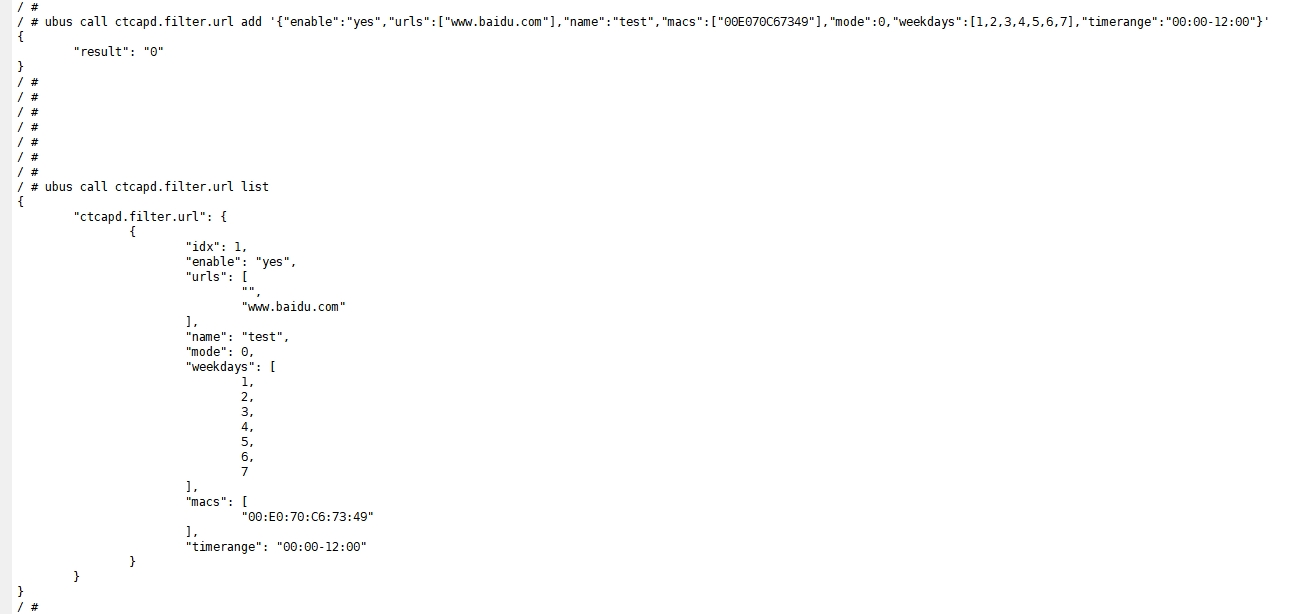
Task: Click the MAC address "00:E0:70:C6:73:49"
Action: (307, 516)
